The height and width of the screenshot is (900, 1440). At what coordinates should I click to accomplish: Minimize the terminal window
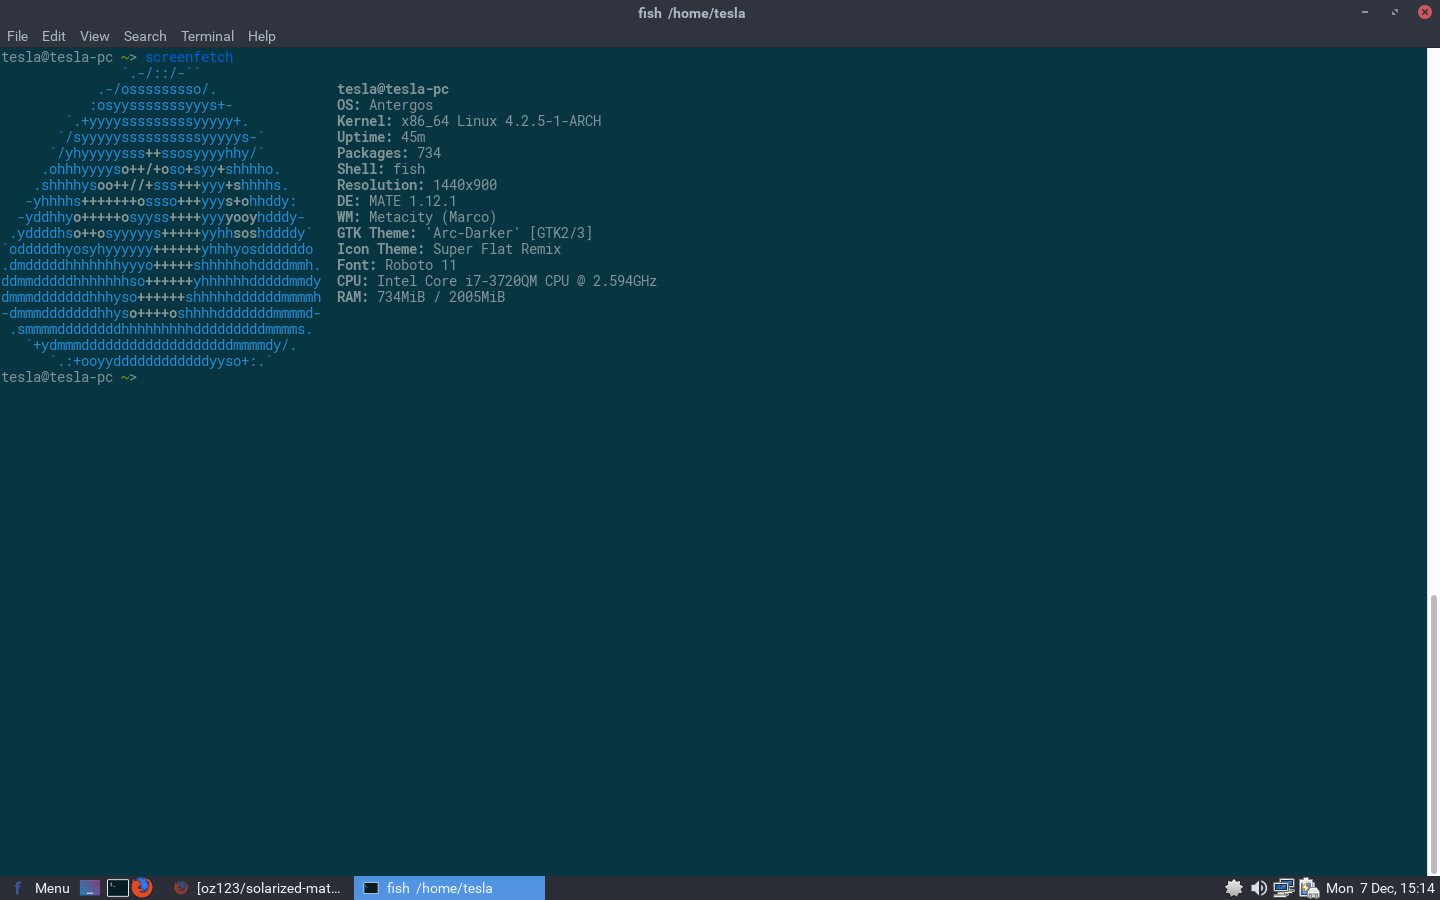(x=1365, y=12)
